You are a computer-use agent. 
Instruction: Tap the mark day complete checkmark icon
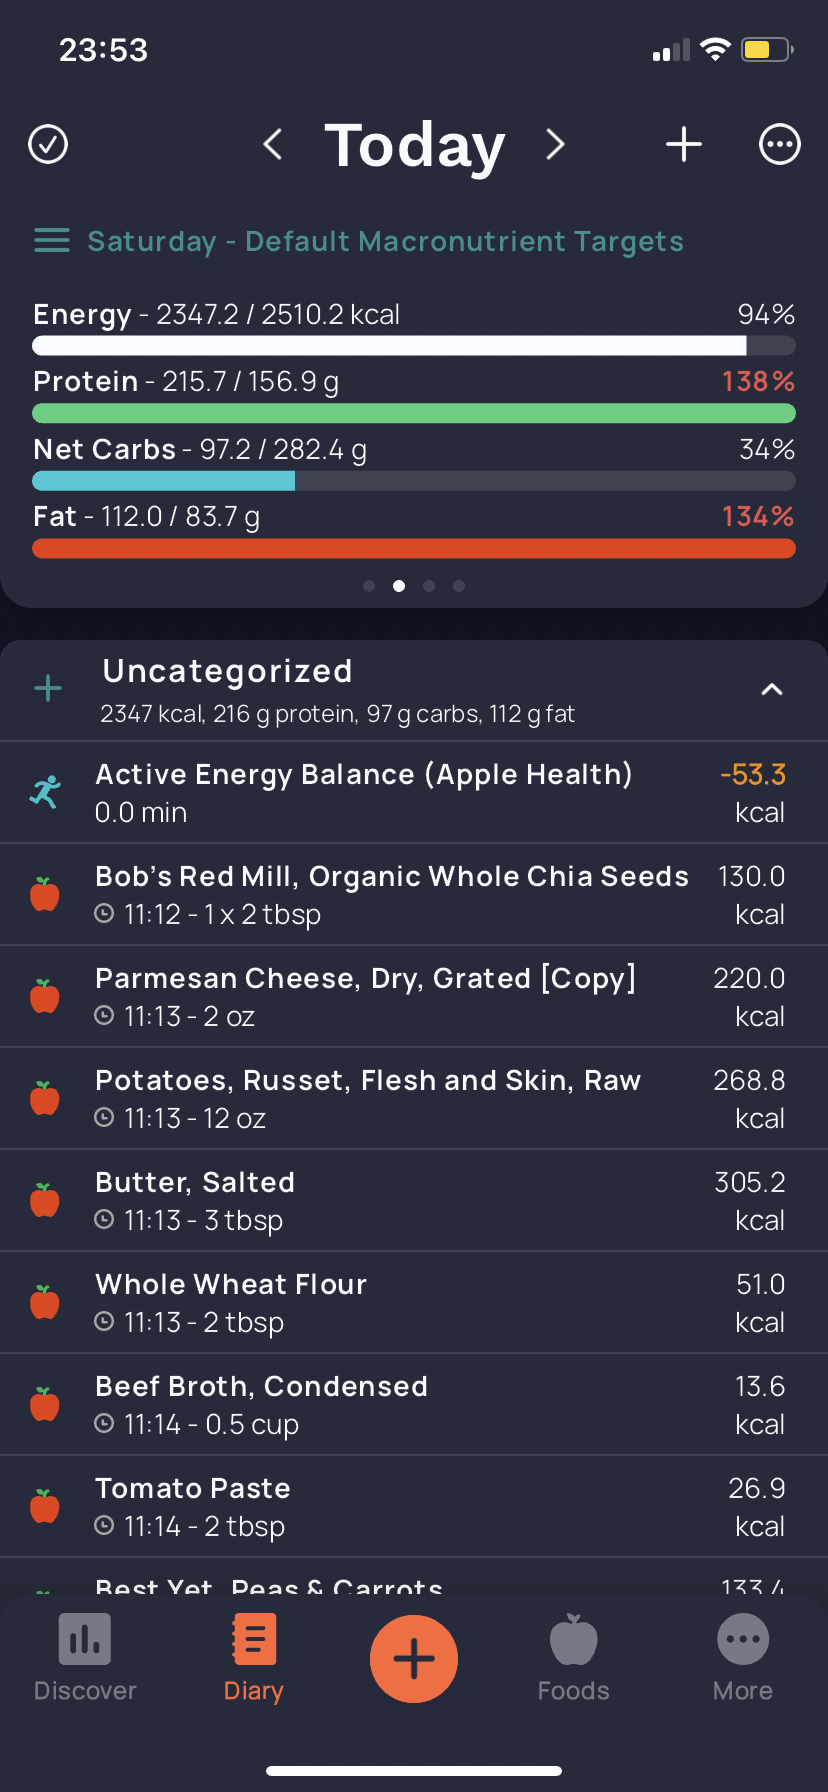pyautogui.click(x=48, y=144)
